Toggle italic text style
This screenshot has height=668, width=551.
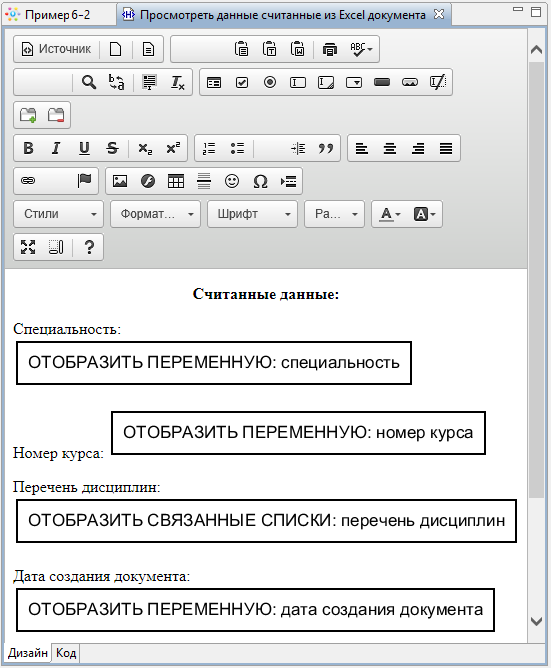tap(56, 148)
